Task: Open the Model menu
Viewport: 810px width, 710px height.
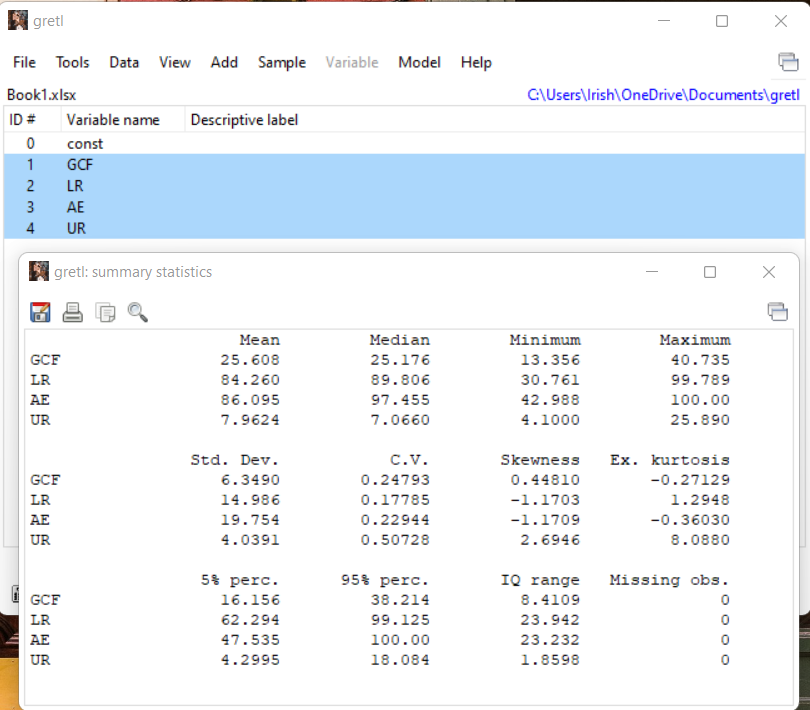Action: point(419,62)
